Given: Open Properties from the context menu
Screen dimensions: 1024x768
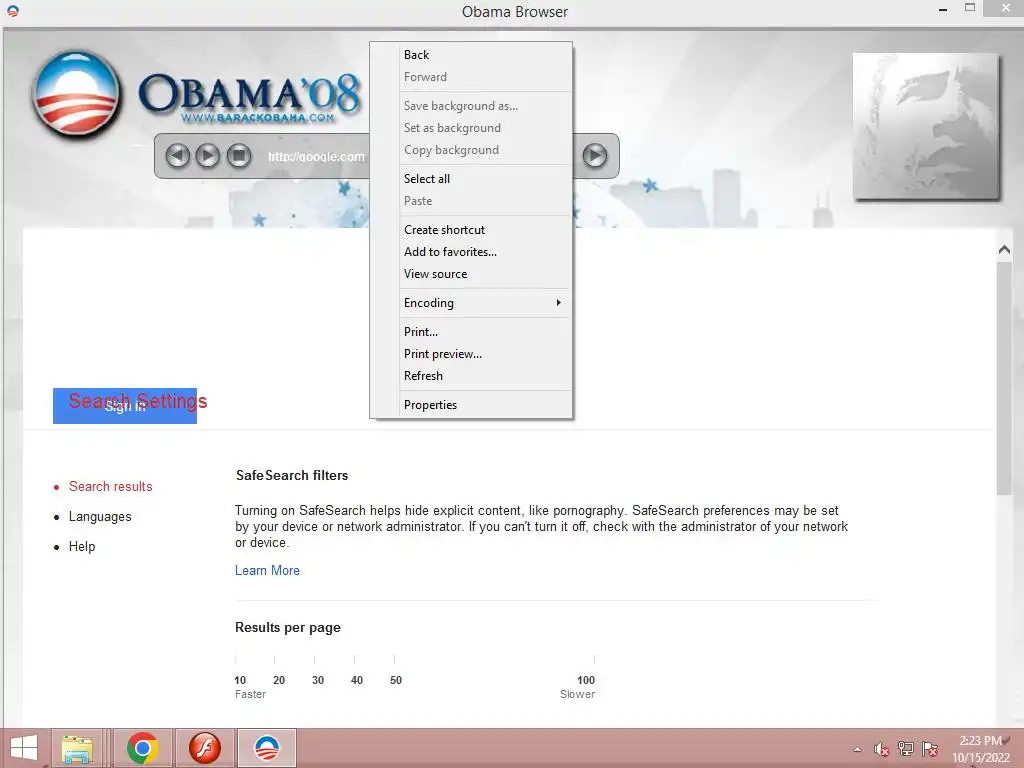Looking at the screenshot, I should (471, 405).
